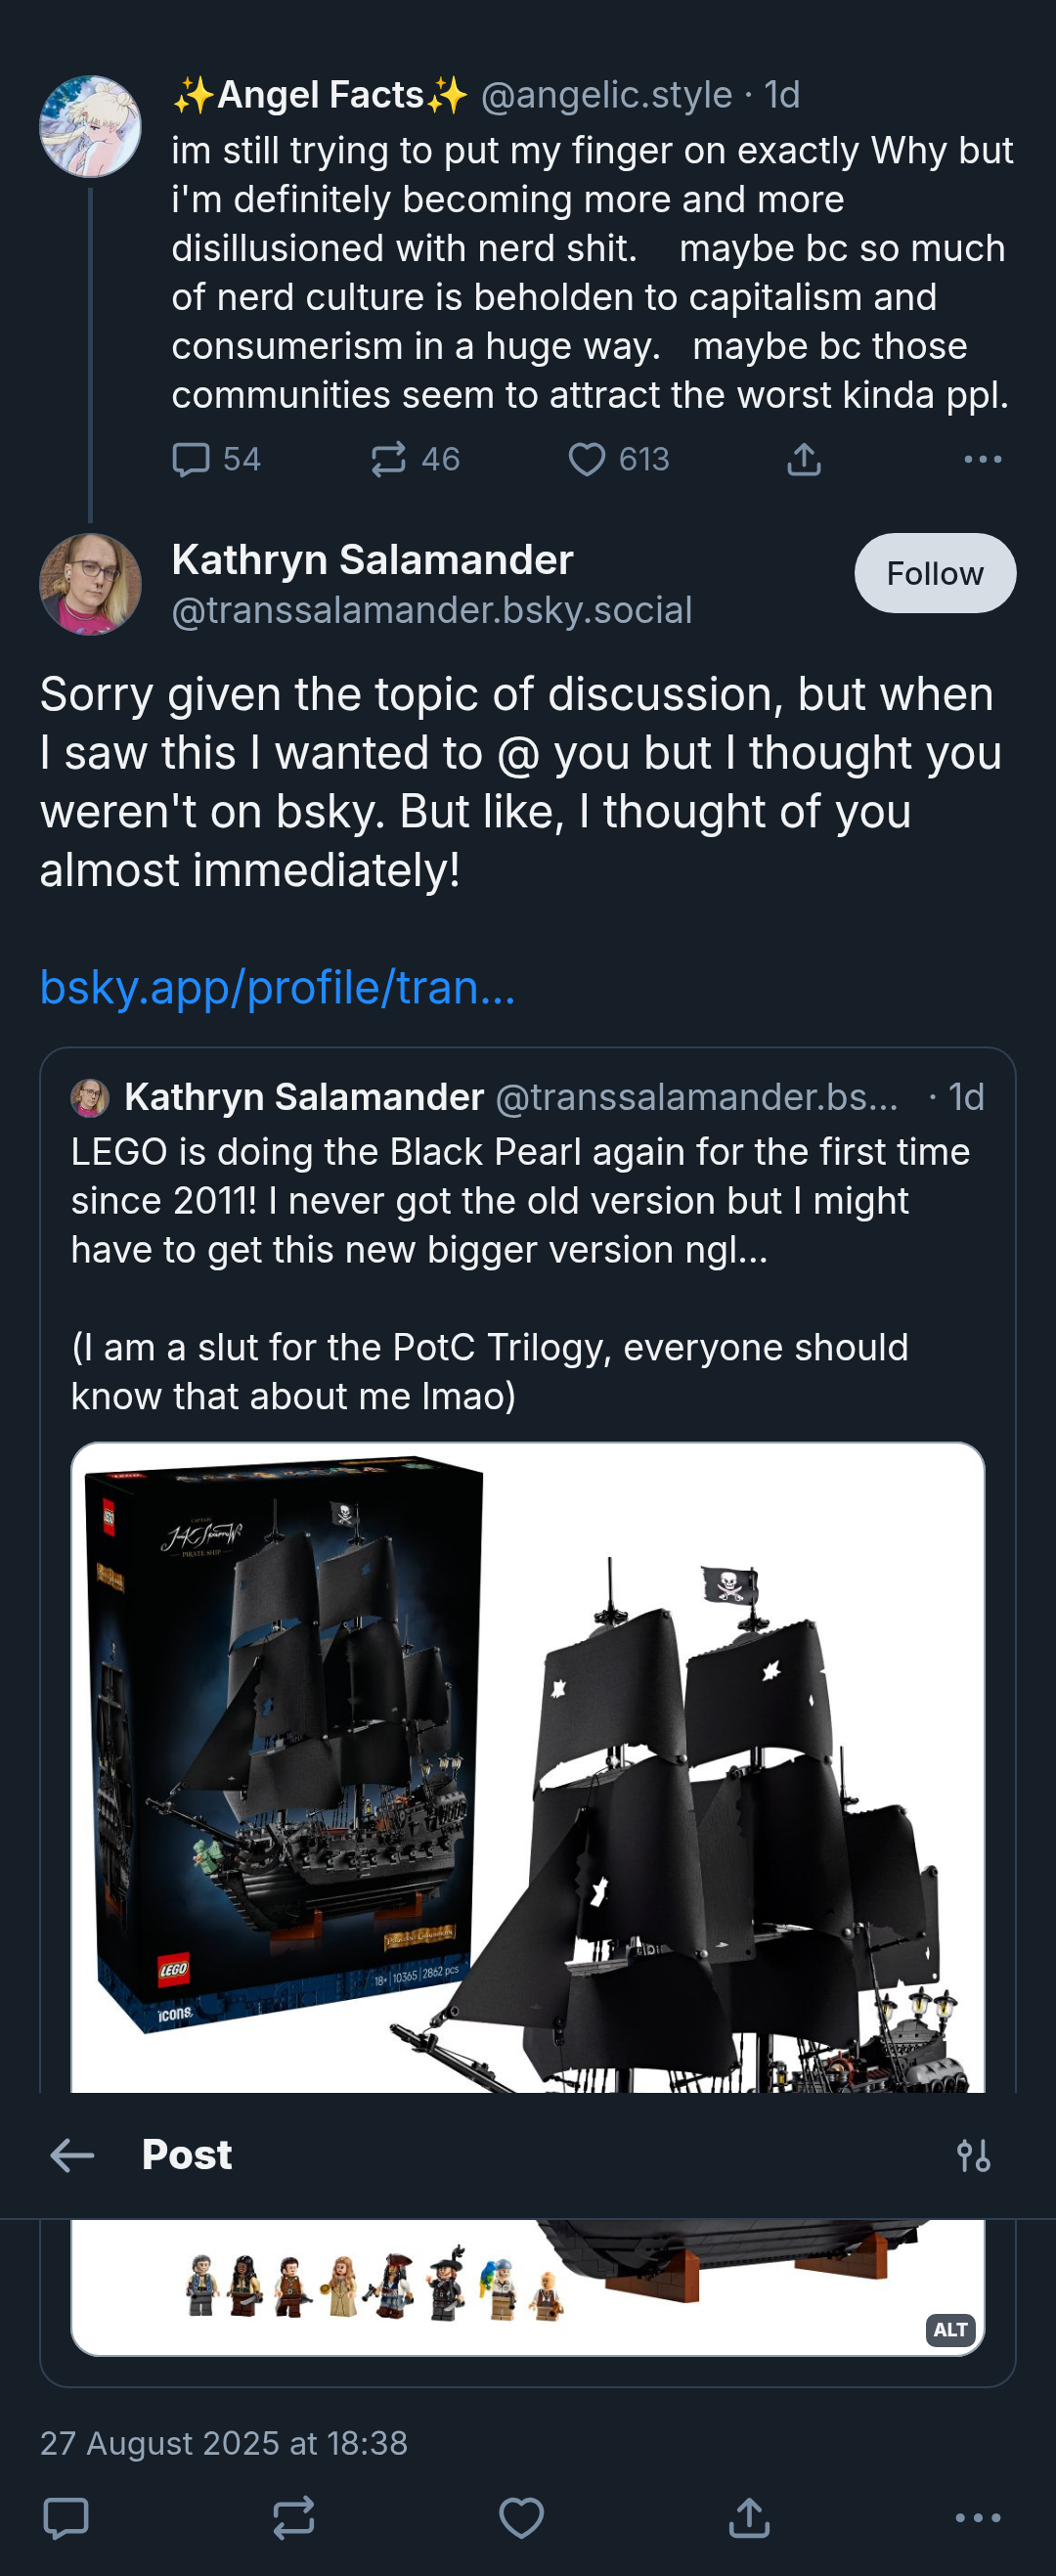Show ALT text for the LEGO image
Viewport: 1056px width, 2576px height.
pyautogui.click(x=949, y=2329)
